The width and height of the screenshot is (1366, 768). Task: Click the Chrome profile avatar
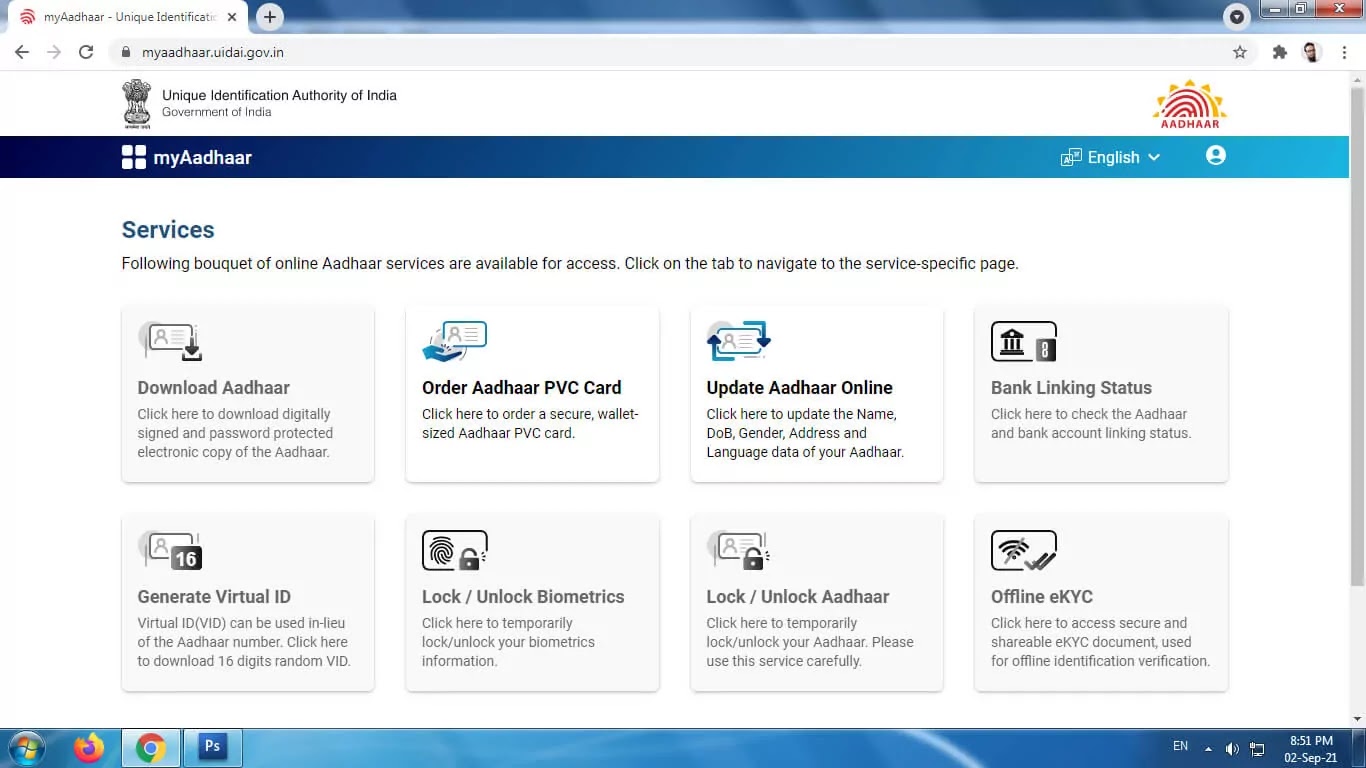pos(1312,52)
